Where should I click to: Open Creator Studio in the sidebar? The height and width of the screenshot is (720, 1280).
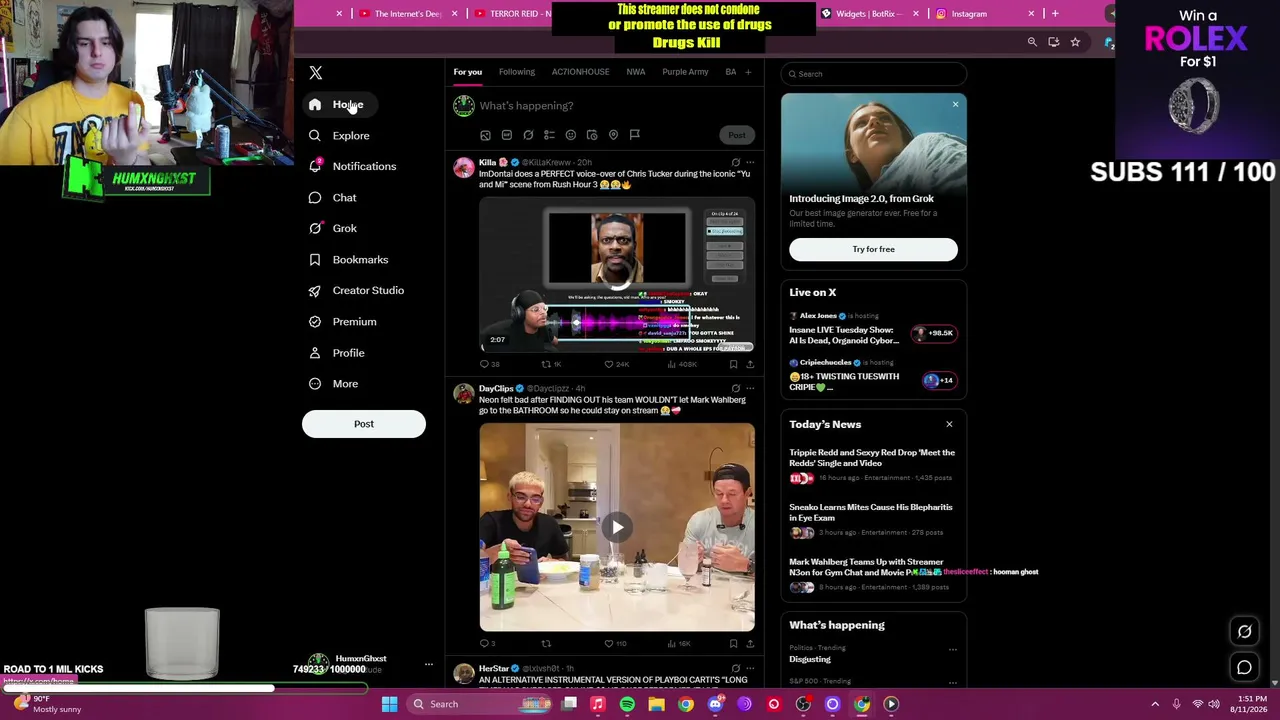pyautogui.click(x=356, y=291)
